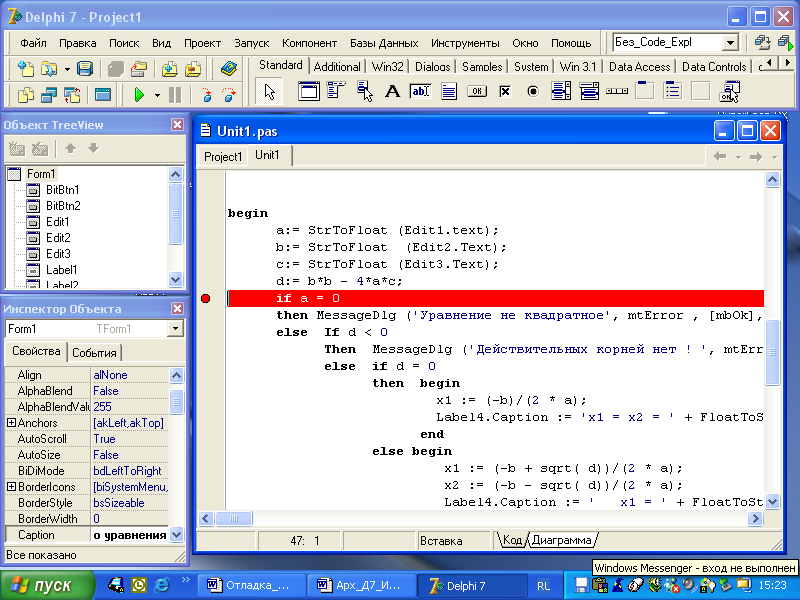Select the MainMenu palette component
Viewport: 800px width, 600px height.
tap(336, 92)
